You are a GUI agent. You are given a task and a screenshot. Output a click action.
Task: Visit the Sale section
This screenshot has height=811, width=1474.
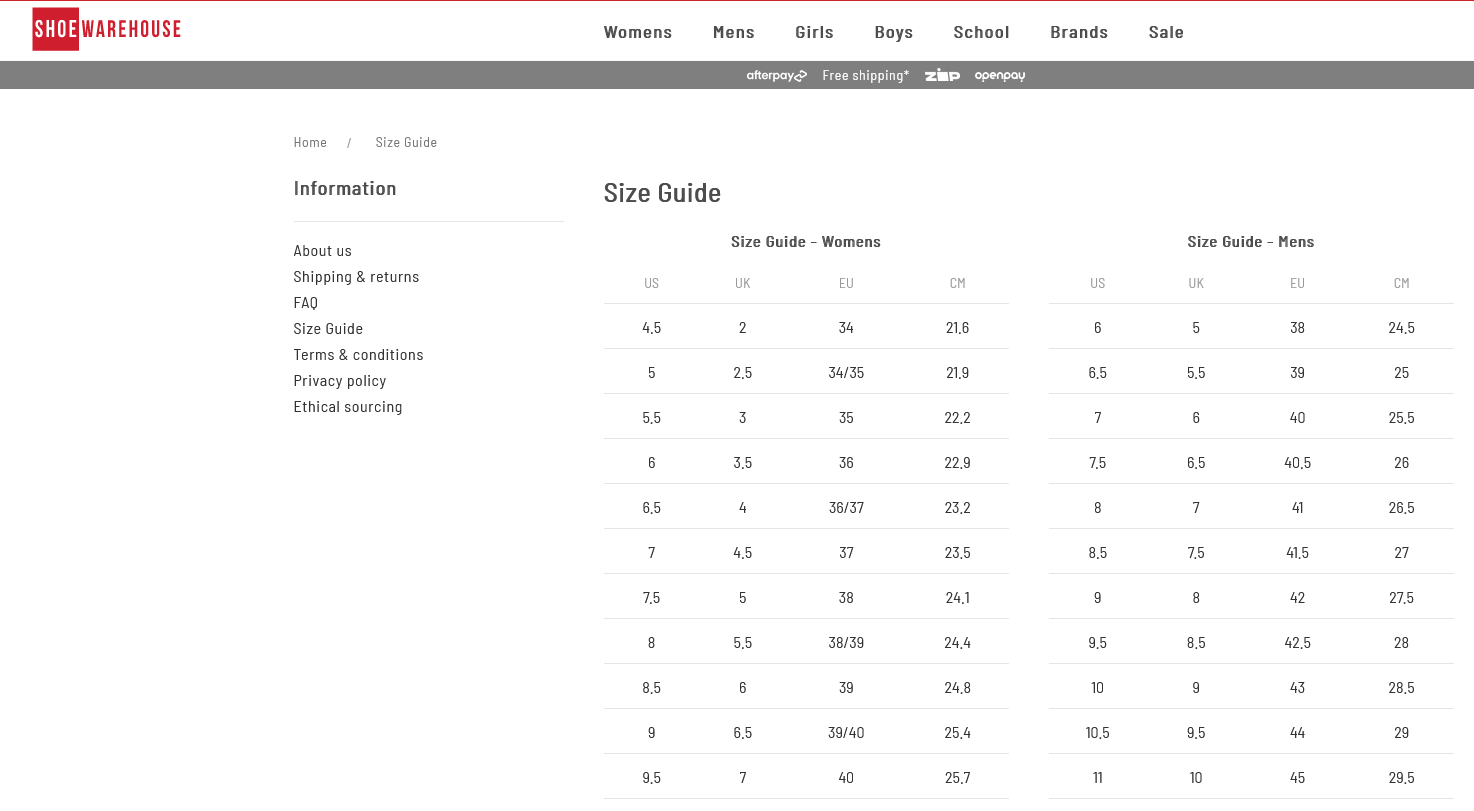coord(1166,32)
